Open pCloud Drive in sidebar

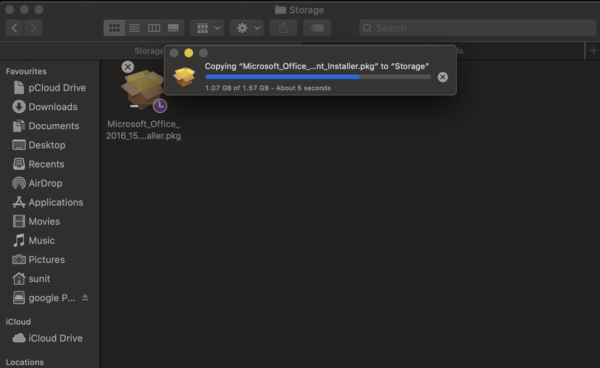click(50, 88)
